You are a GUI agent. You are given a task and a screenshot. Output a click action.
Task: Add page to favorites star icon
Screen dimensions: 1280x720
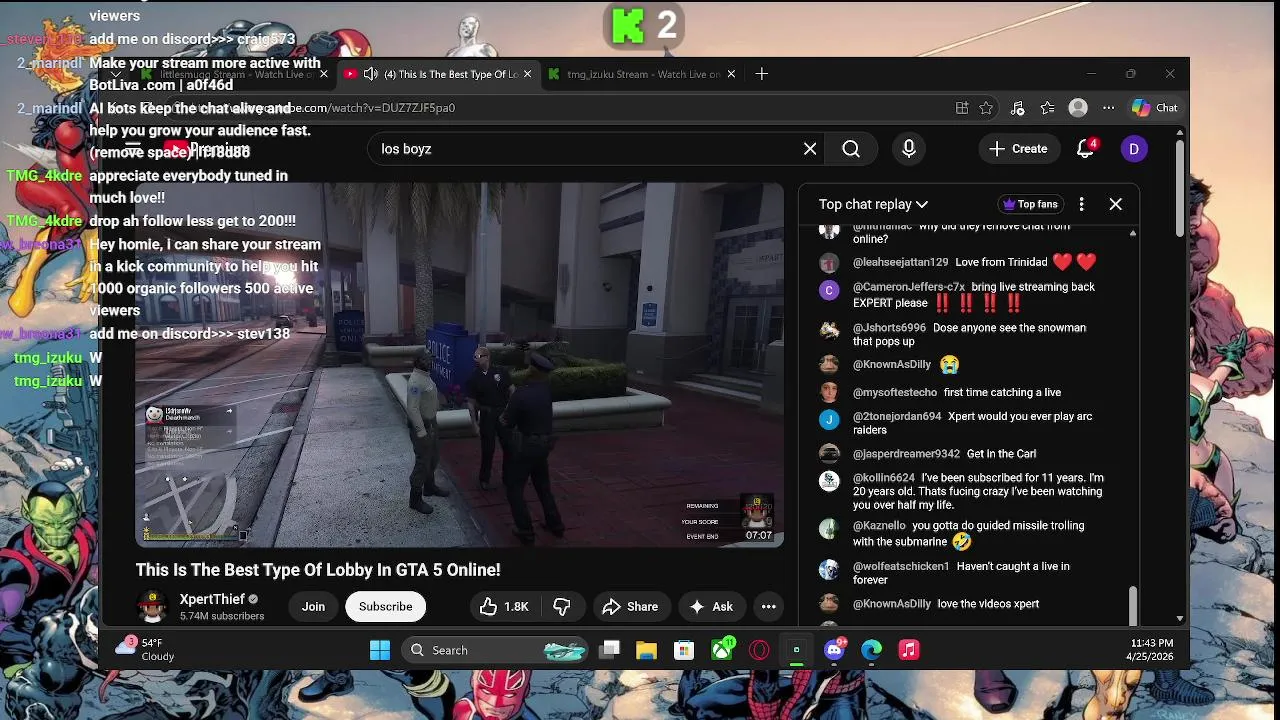[x=986, y=108]
